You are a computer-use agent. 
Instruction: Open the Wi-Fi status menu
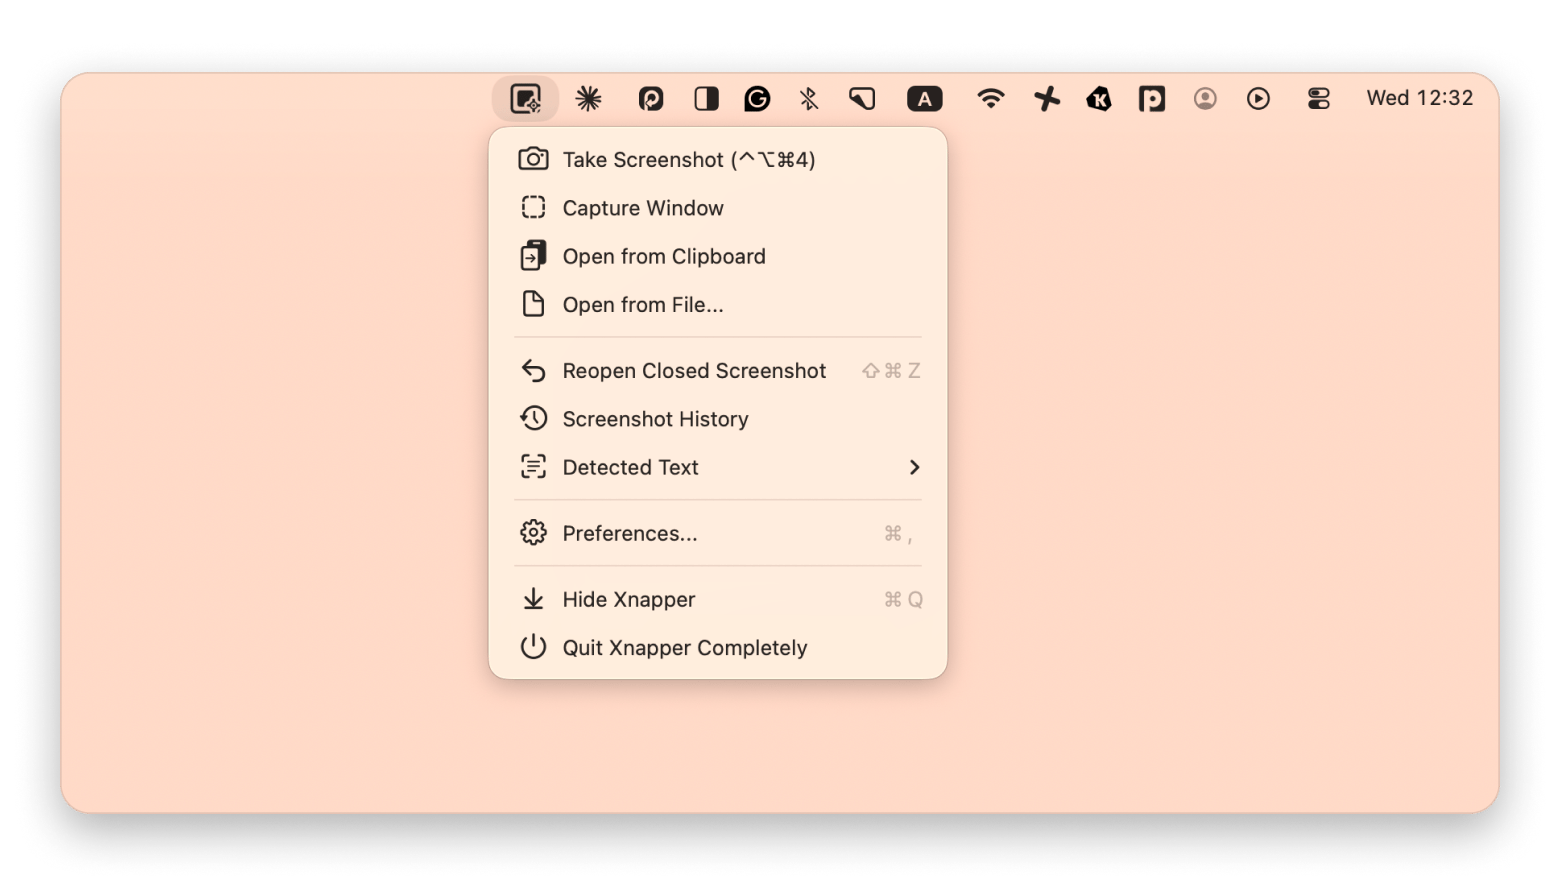click(x=990, y=98)
